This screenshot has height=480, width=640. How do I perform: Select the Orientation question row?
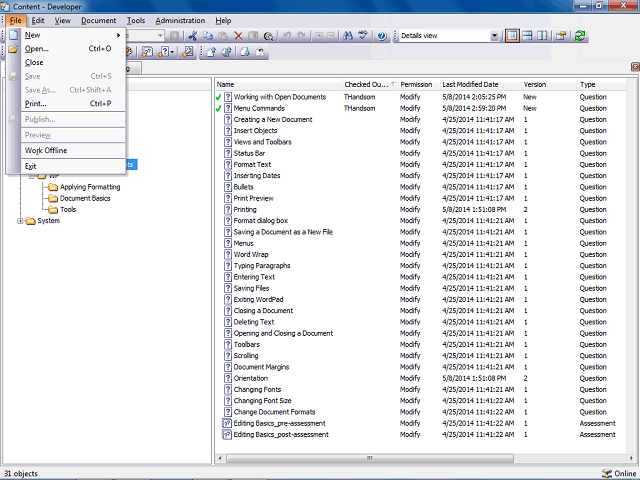[420, 378]
